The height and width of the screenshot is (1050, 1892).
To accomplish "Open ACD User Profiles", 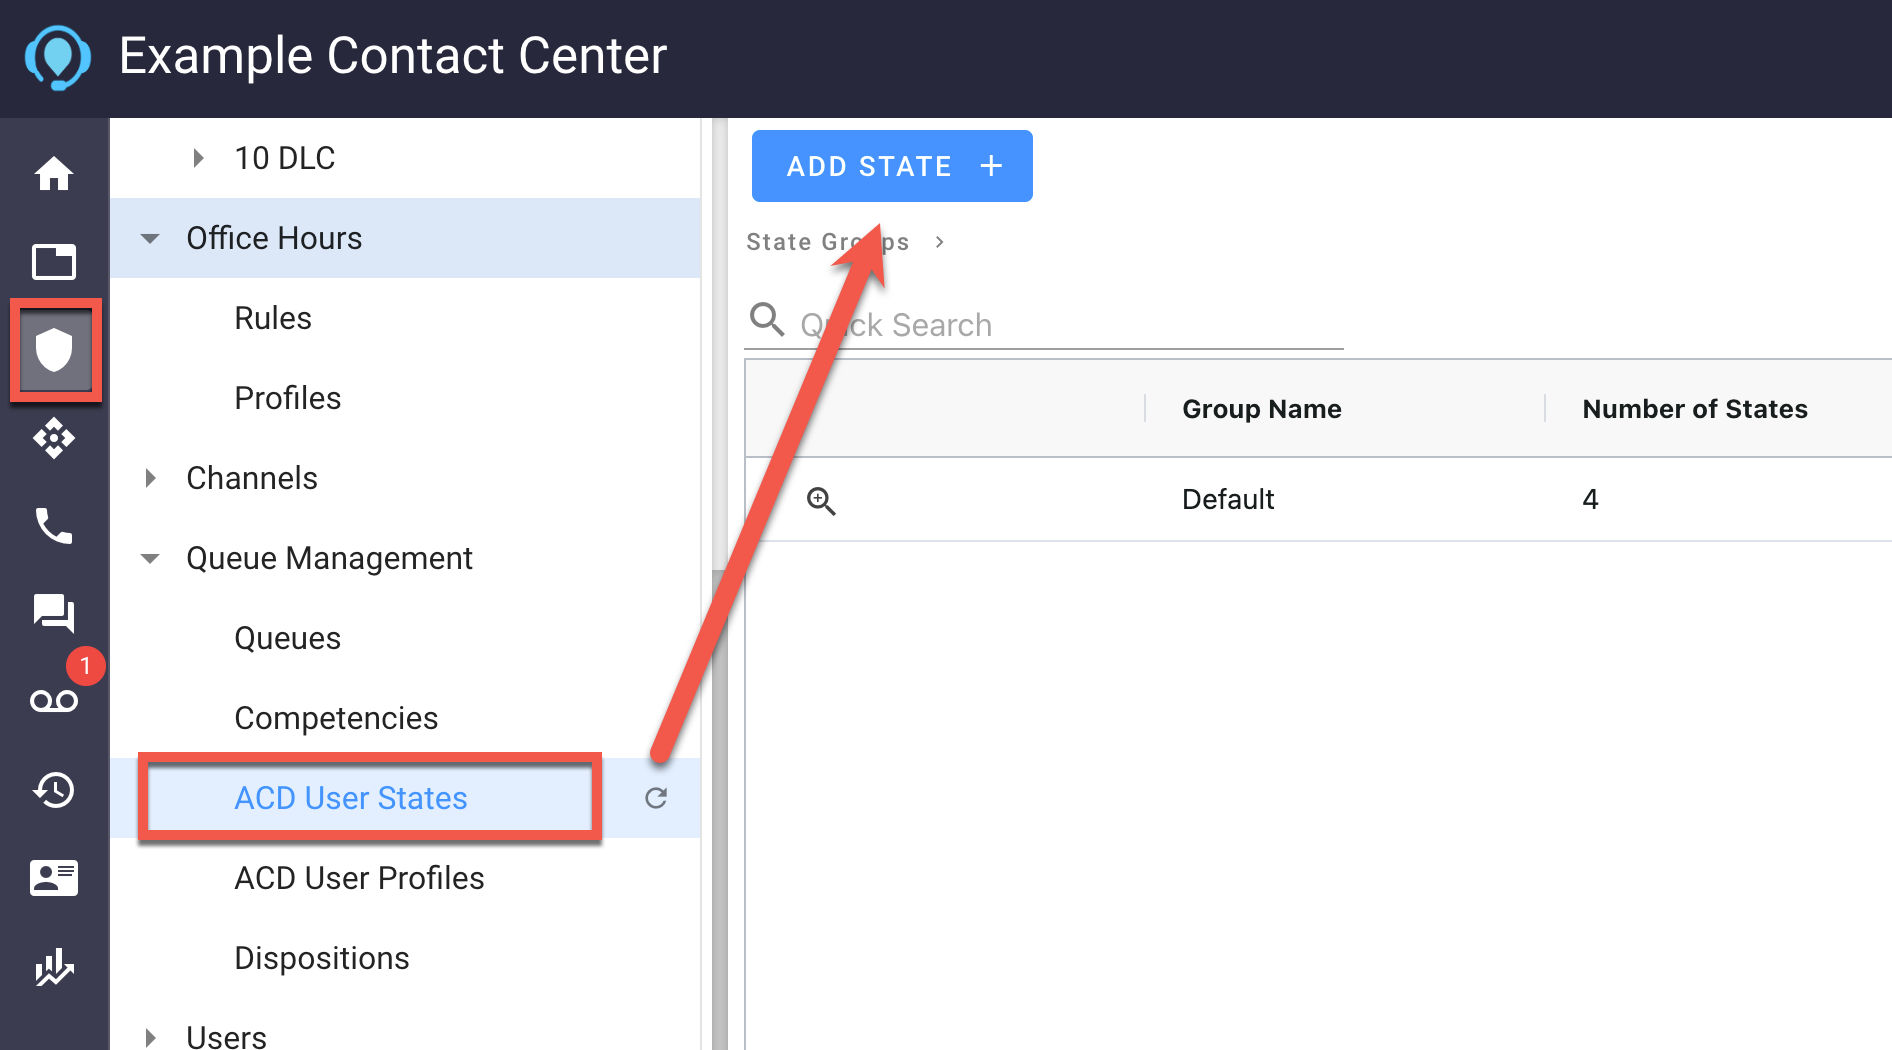I will coord(359,878).
